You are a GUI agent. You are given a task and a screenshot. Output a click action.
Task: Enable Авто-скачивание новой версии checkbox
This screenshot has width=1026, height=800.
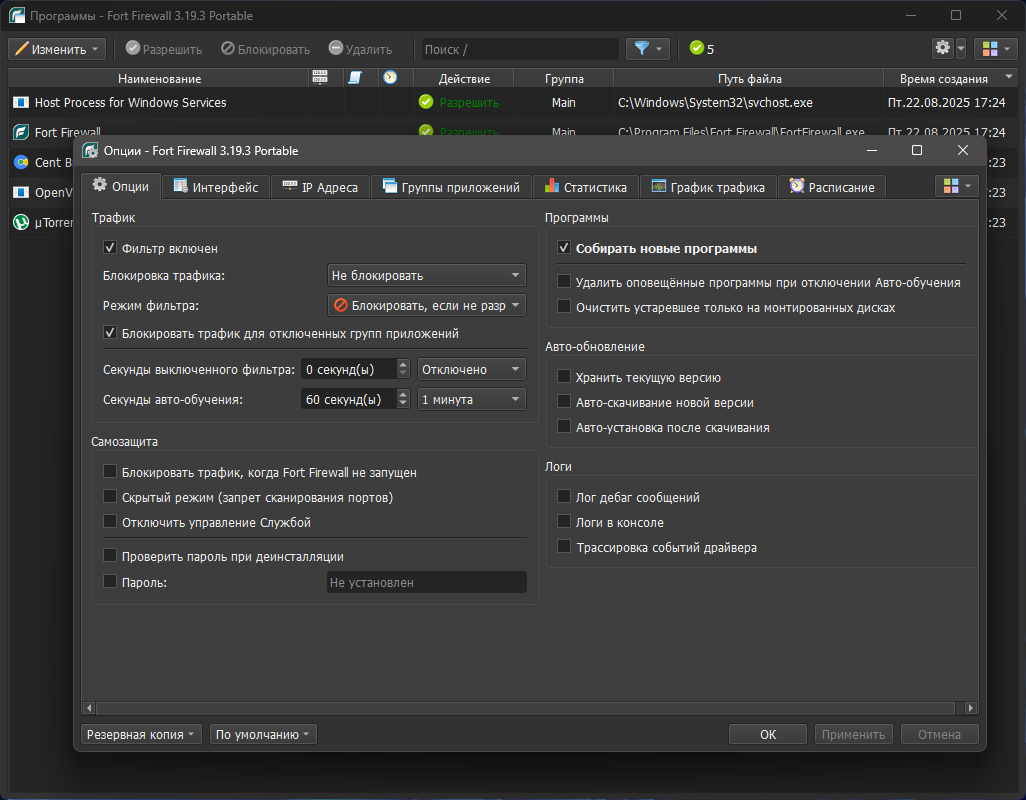(564, 402)
